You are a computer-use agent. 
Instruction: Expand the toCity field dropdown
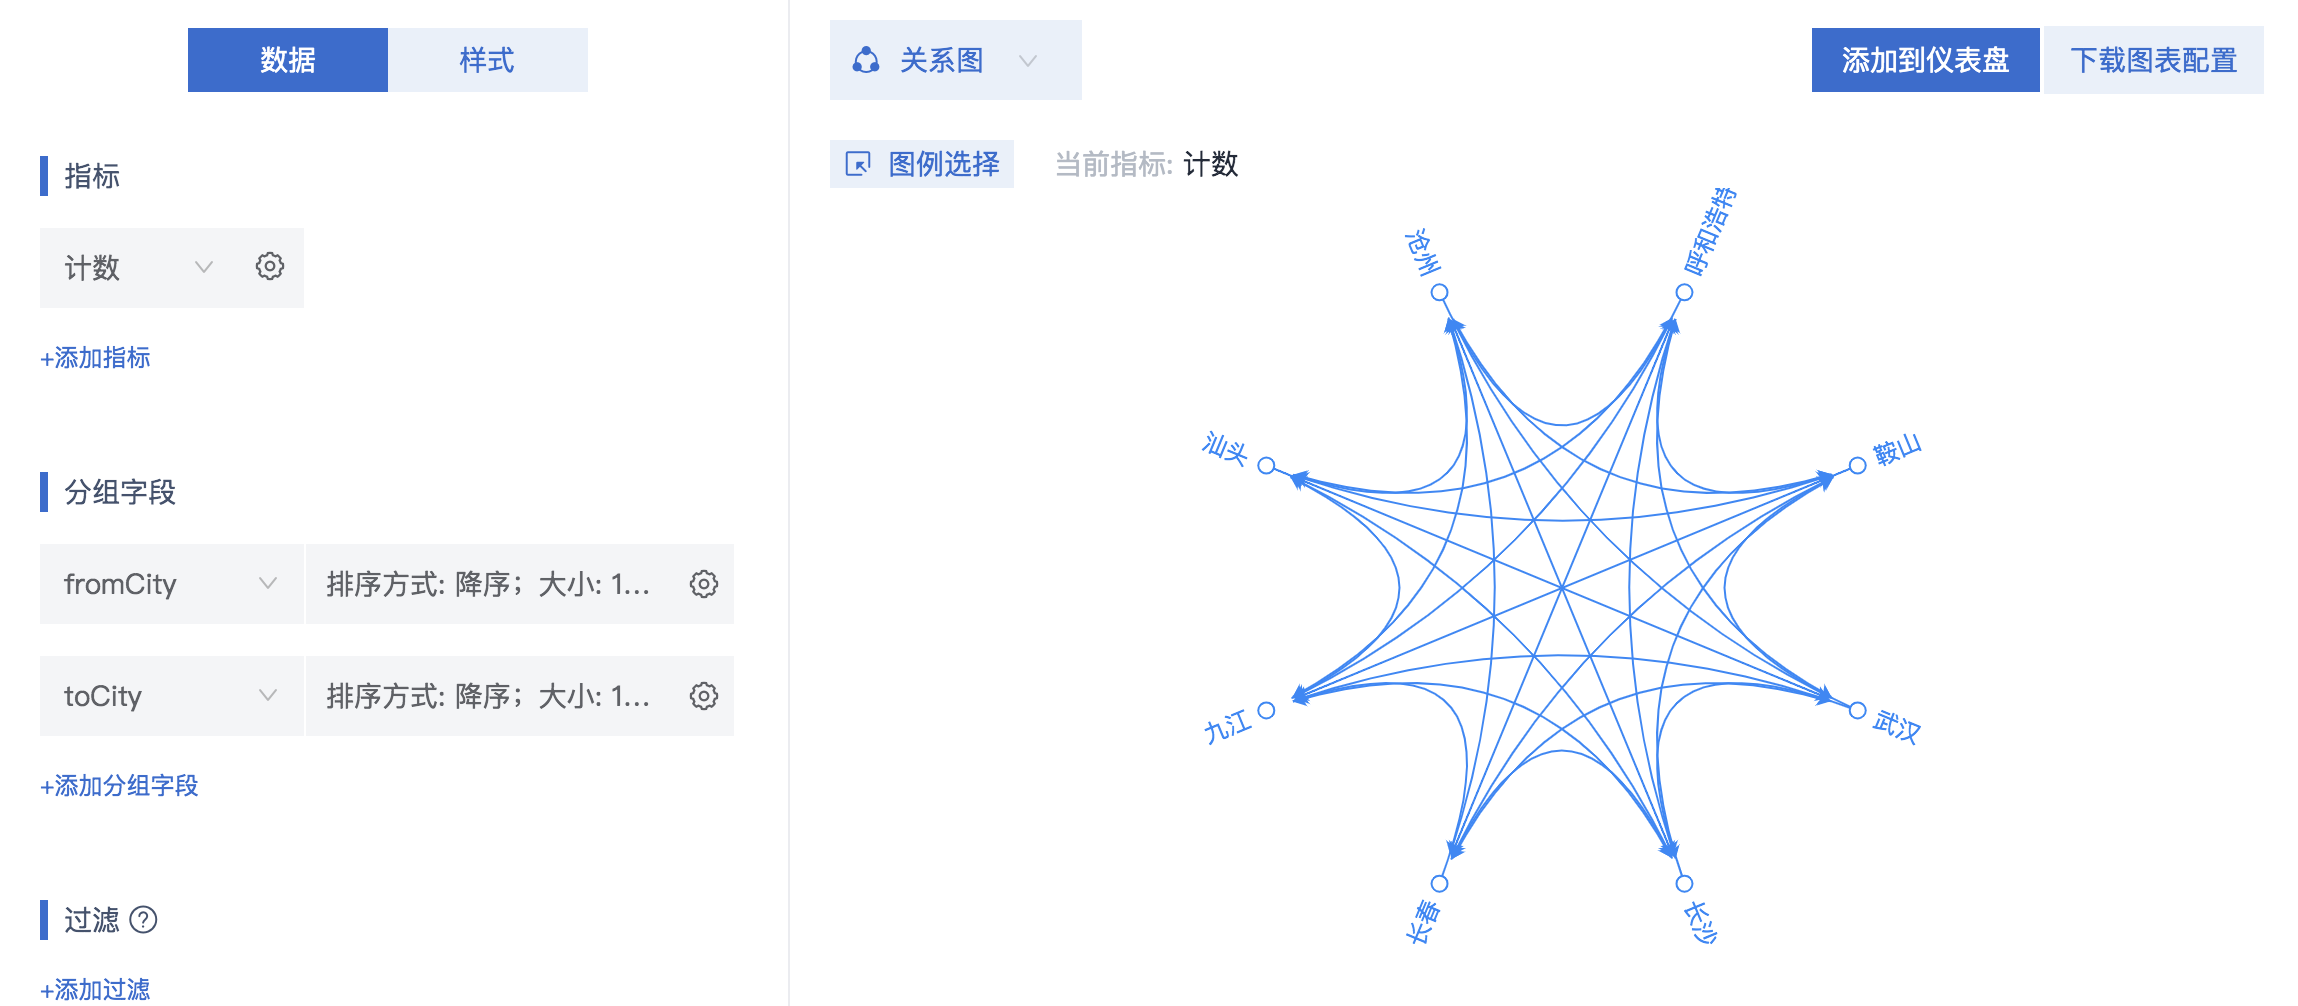pyautogui.click(x=267, y=695)
